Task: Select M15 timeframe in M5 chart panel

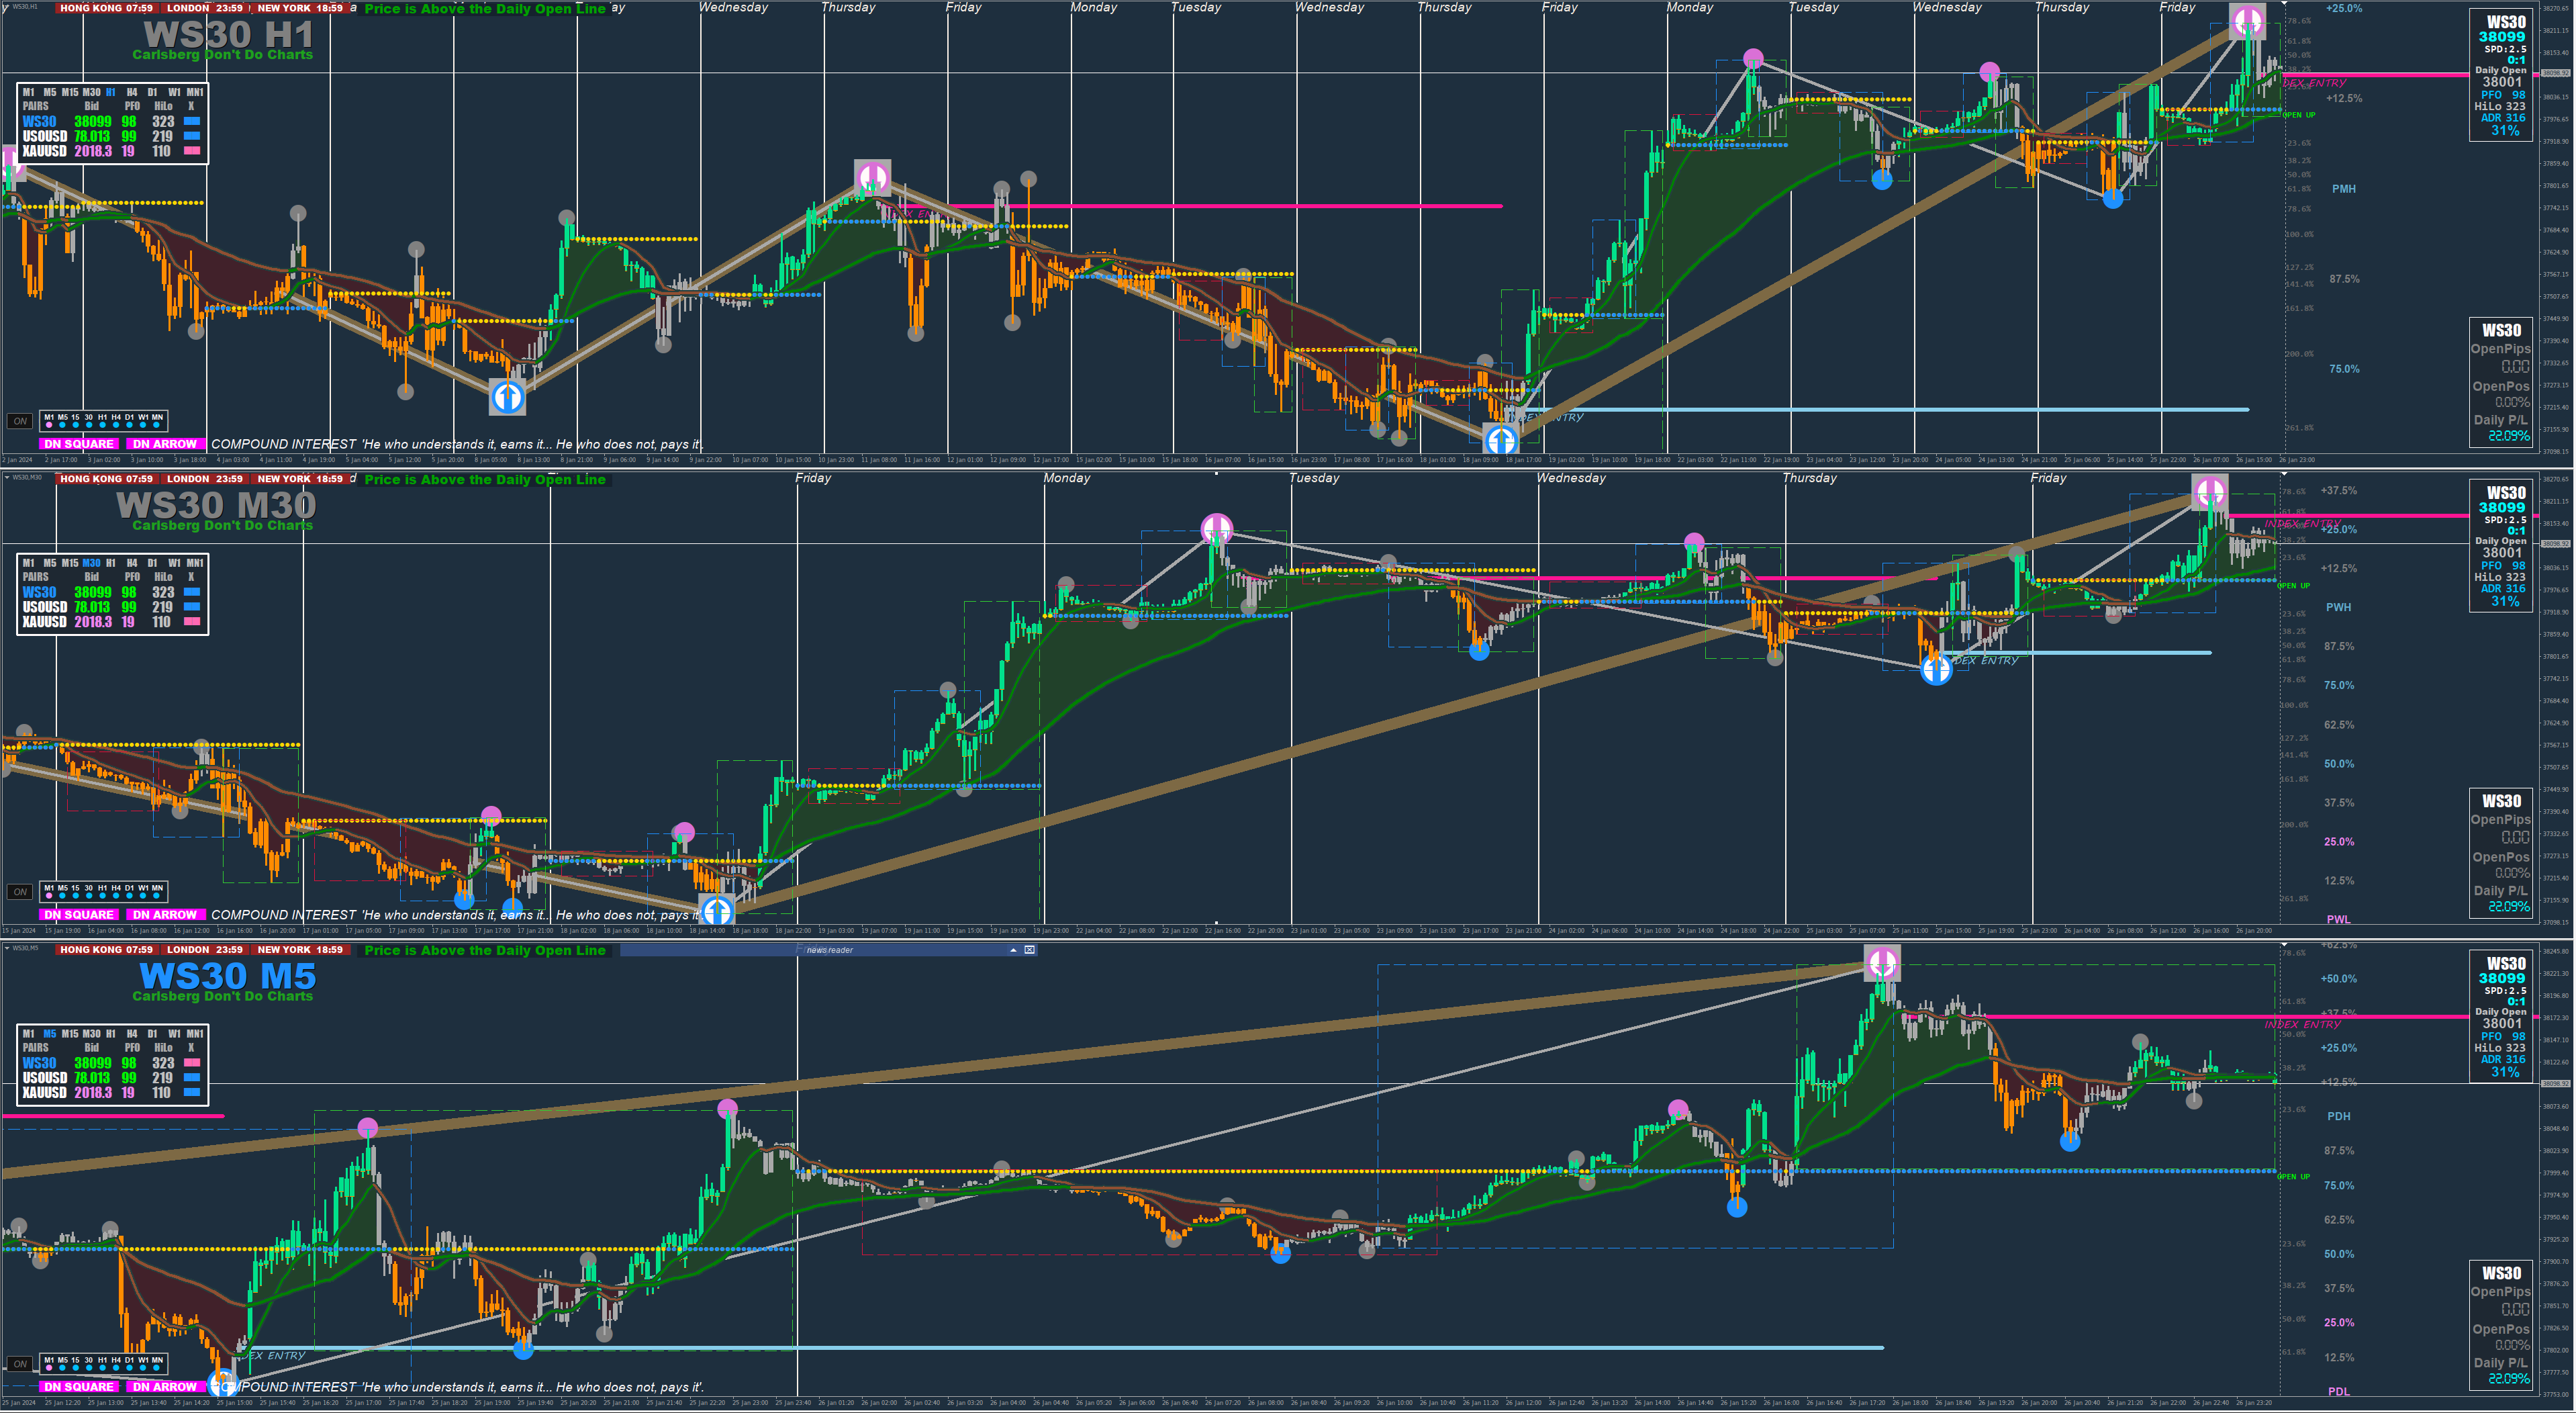Action: 70,1034
